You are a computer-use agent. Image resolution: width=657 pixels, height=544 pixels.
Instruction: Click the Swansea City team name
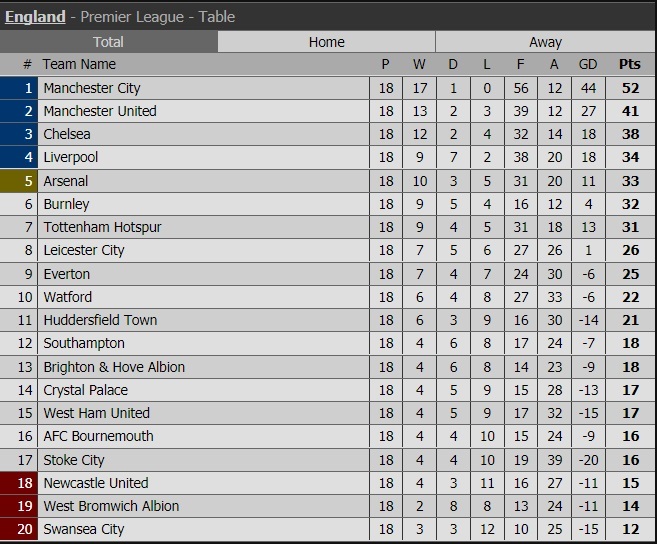coord(84,529)
